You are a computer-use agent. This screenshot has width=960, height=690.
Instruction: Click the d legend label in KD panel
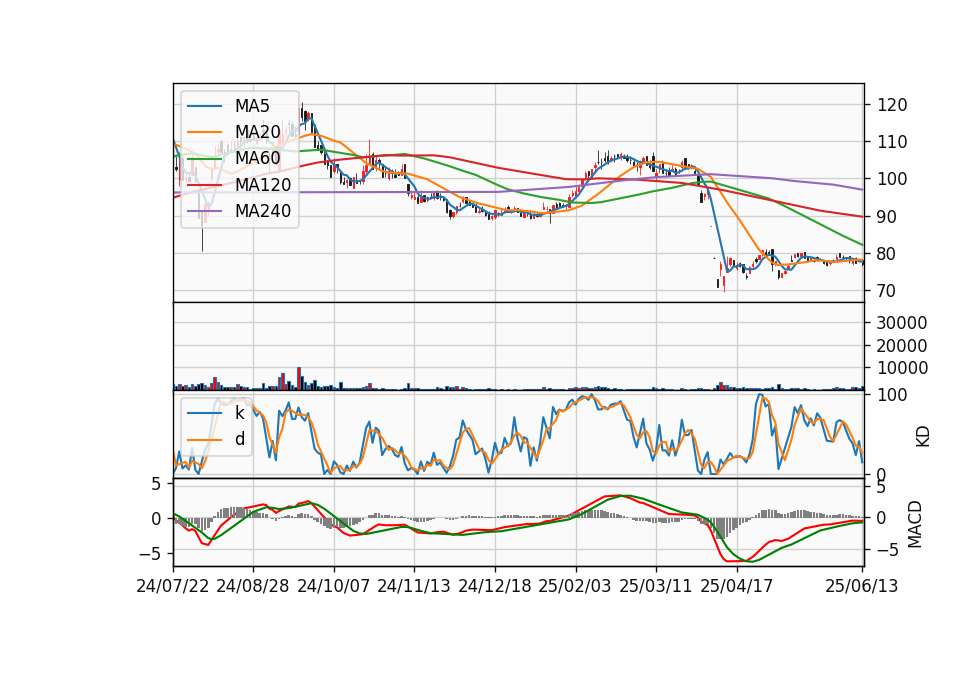pos(239,438)
